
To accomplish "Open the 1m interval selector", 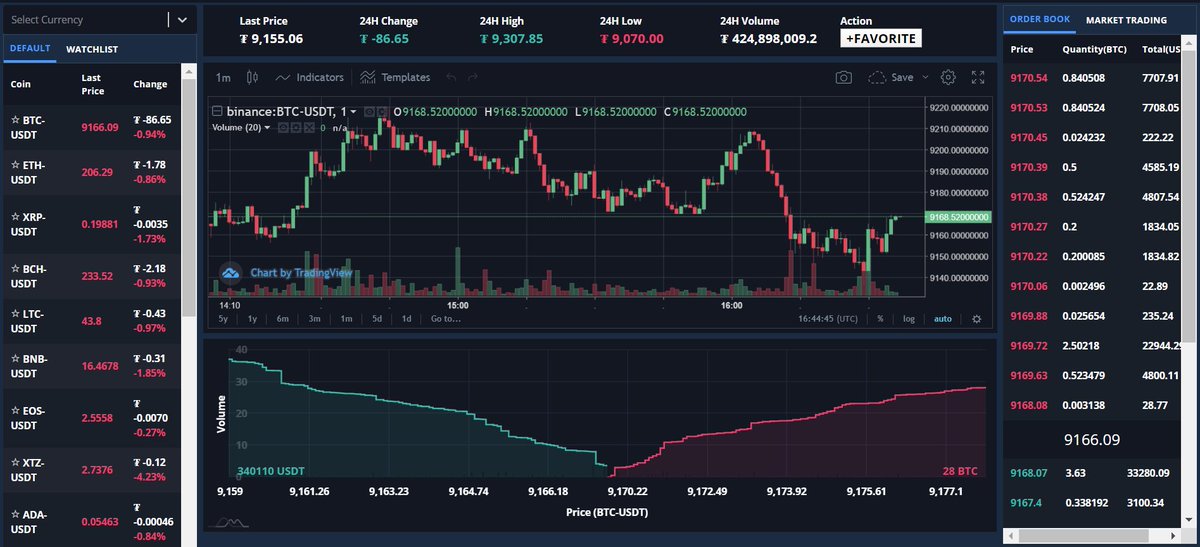I will coord(223,77).
